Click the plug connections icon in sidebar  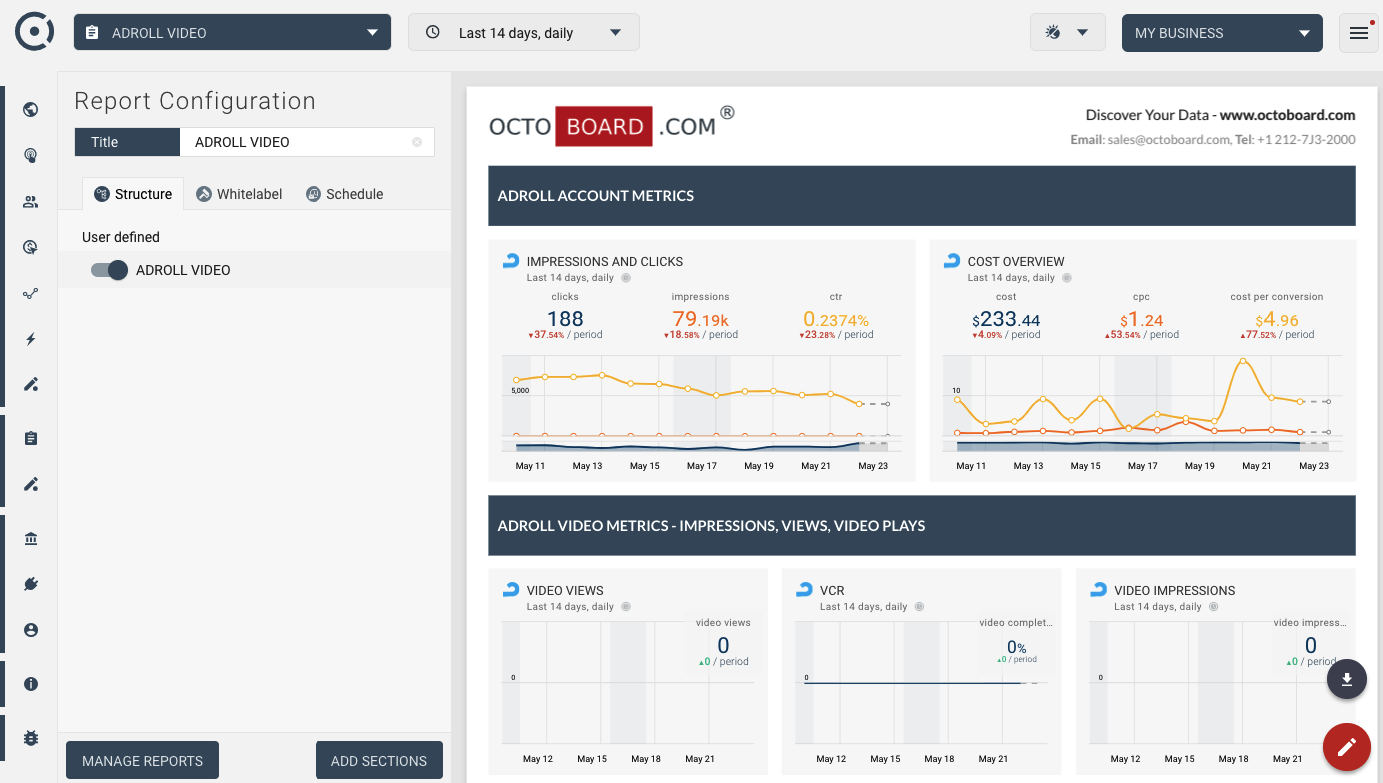click(x=31, y=584)
